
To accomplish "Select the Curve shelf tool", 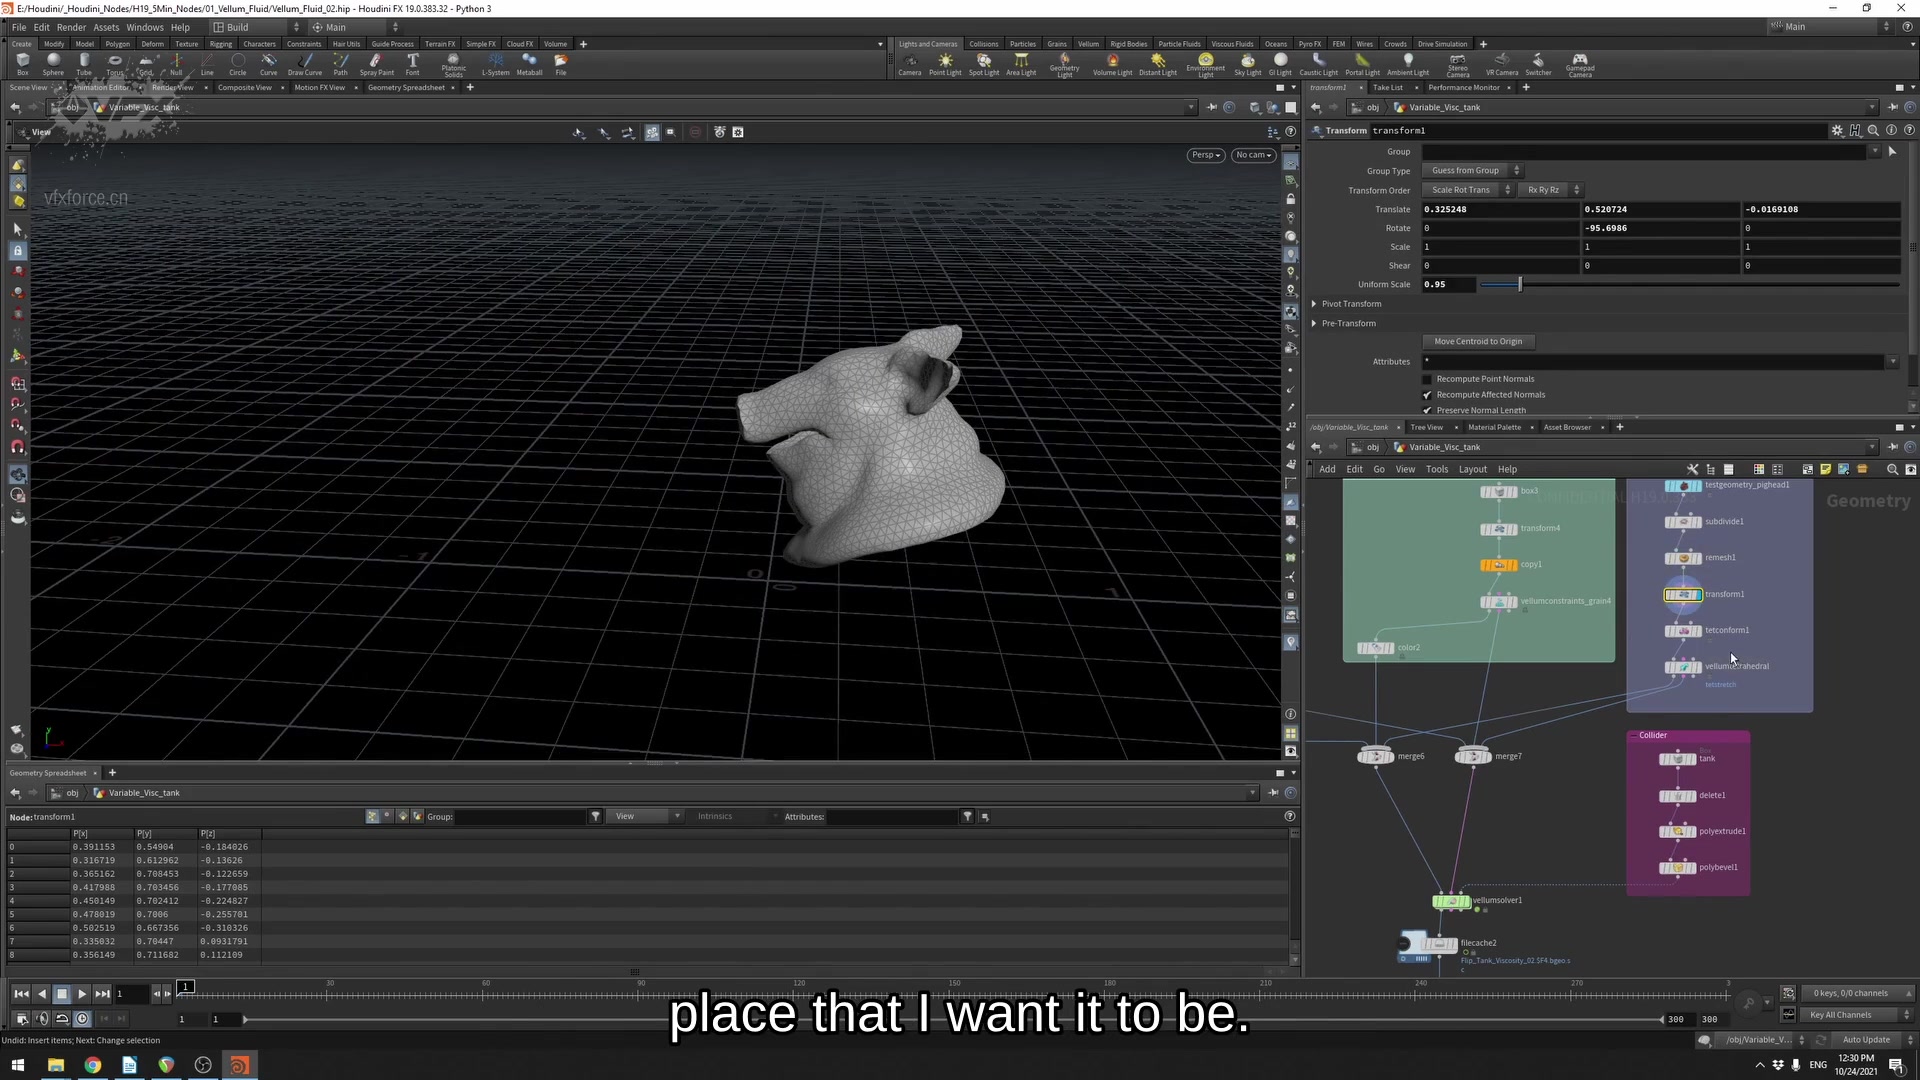I will coord(268,64).
